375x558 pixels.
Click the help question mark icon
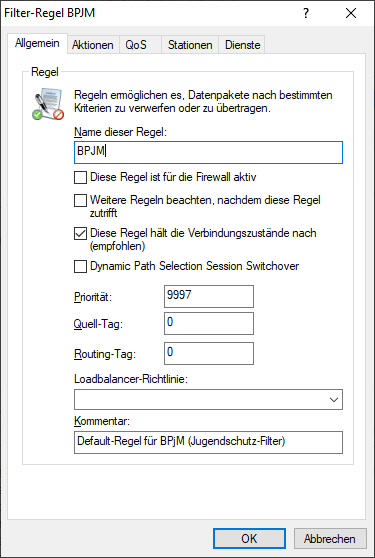[306, 14]
